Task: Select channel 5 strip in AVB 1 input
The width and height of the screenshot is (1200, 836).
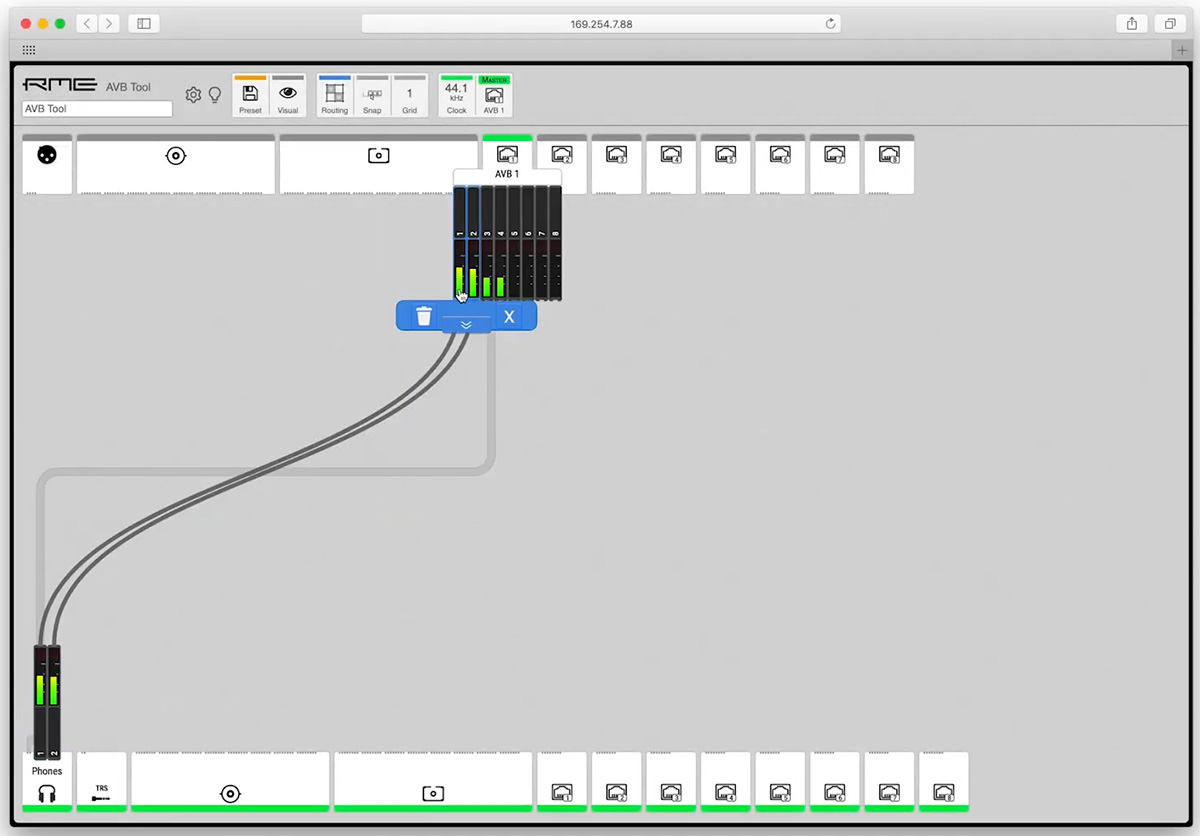Action: (514, 243)
